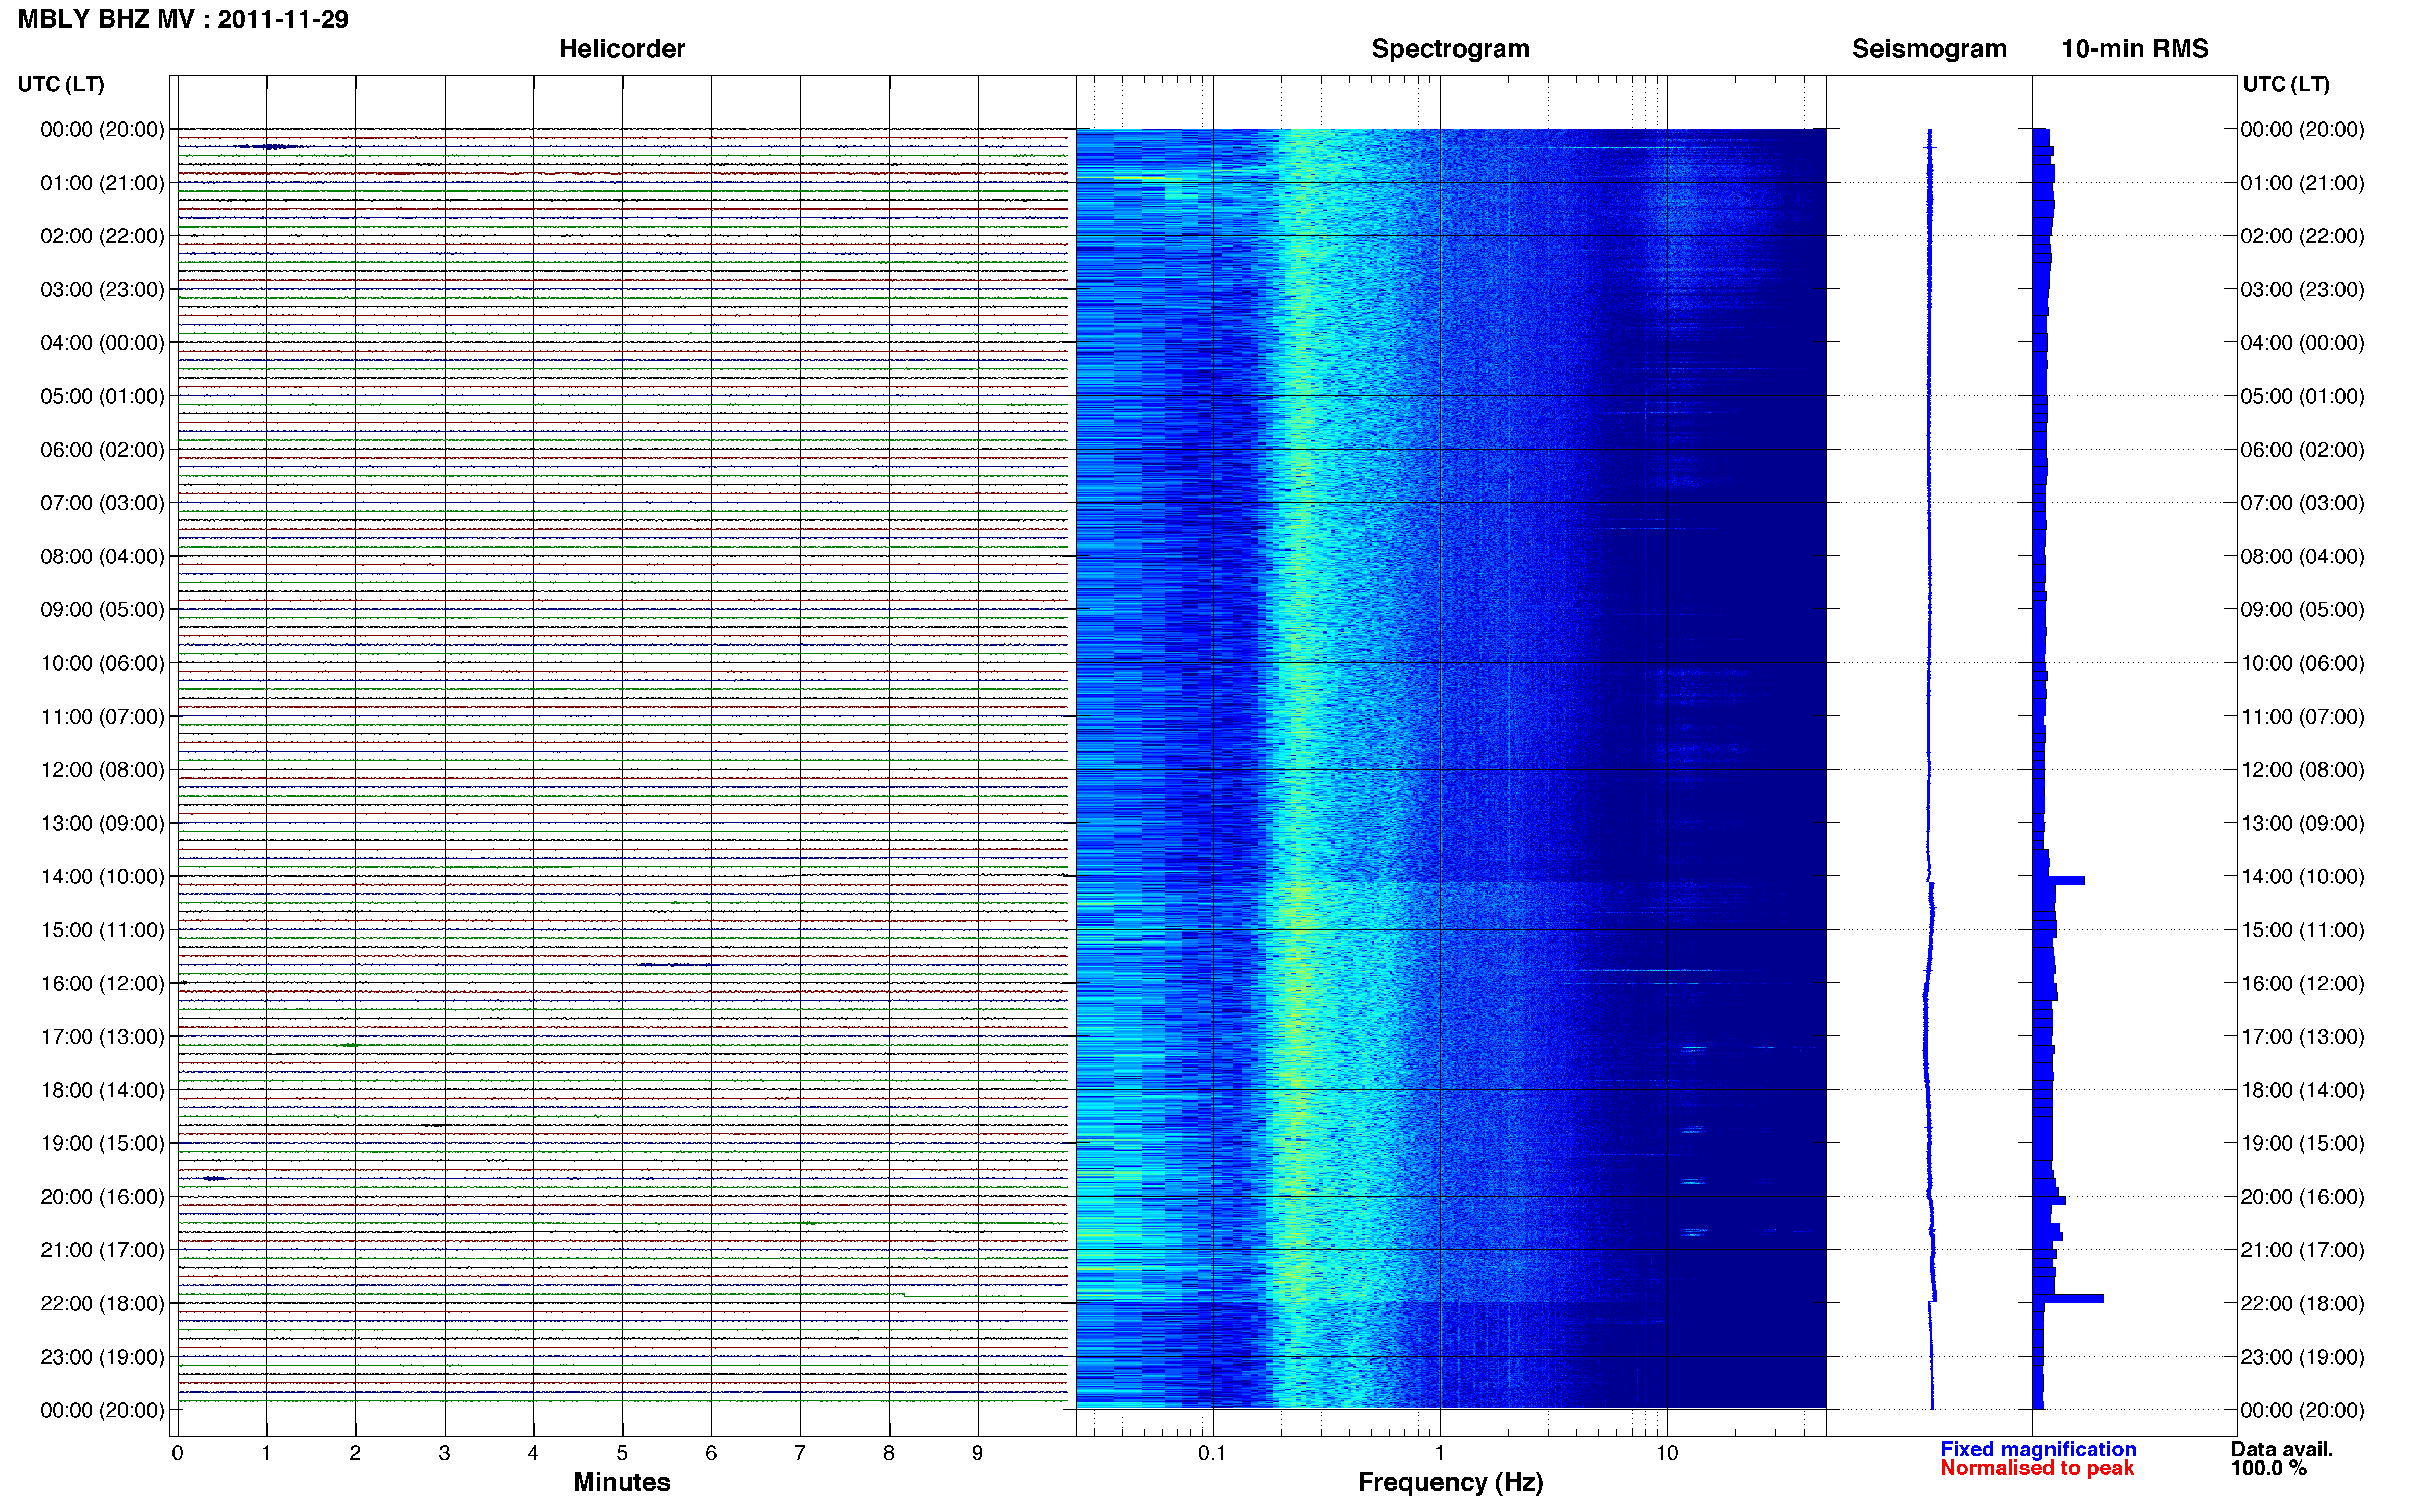Click left-axis time label "18:00 (14:00)"

click(x=102, y=1090)
